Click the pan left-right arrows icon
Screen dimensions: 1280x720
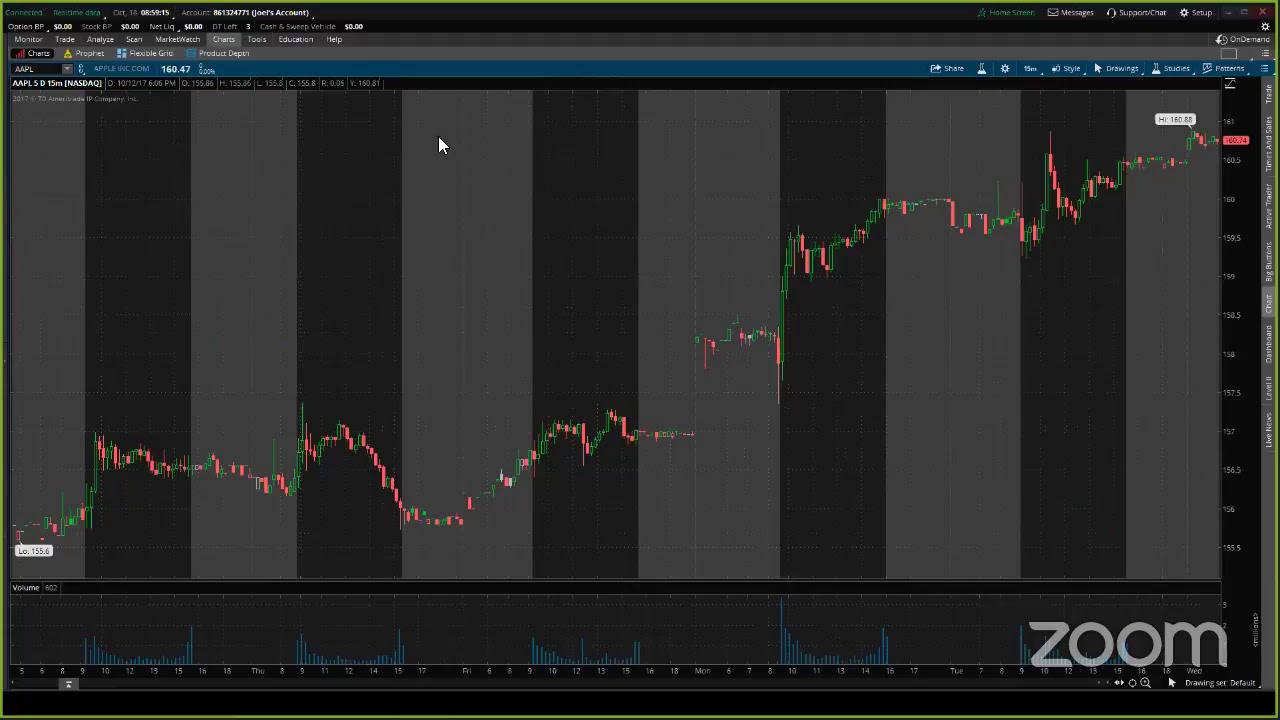point(1119,683)
